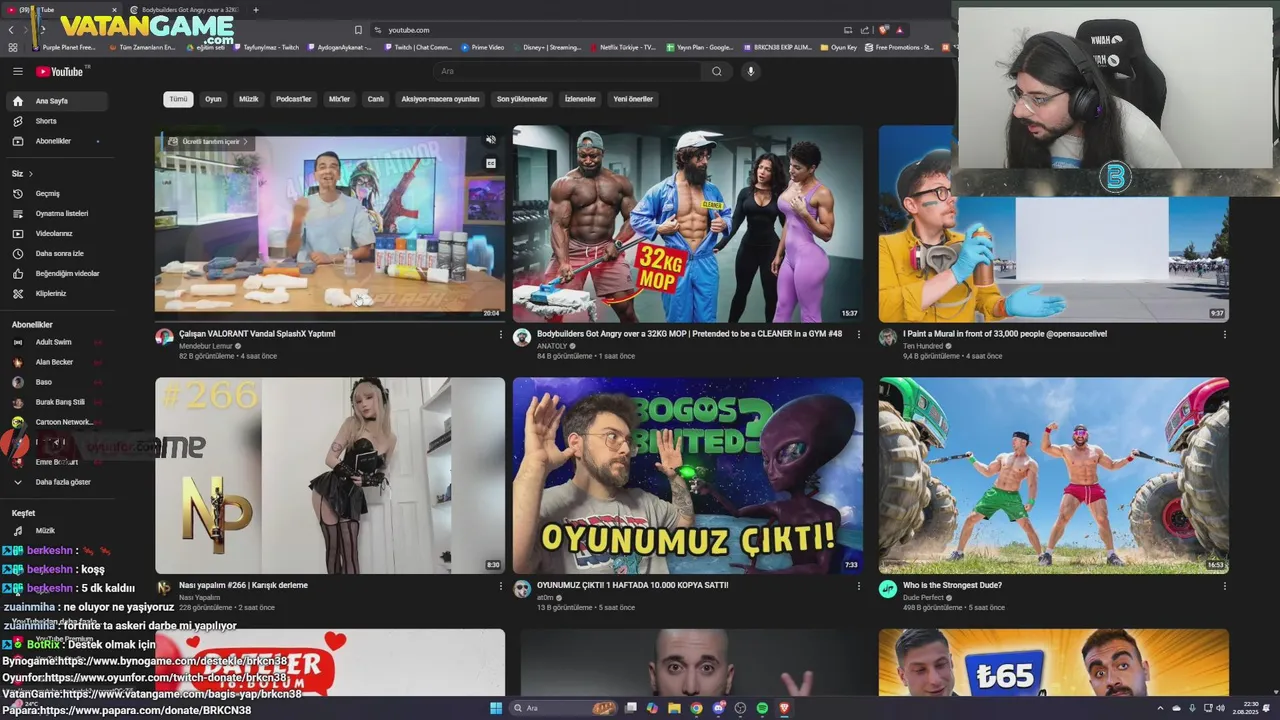The width and height of the screenshot is (1280, 720).
Task: Open Oynatma listeleri in sidebar
Action: click(56, 213)
